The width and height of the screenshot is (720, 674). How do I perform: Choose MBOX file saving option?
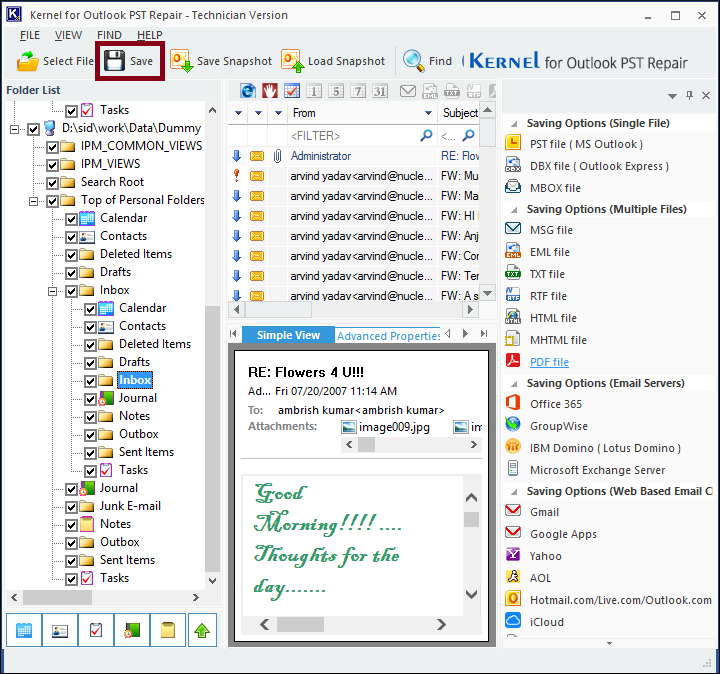pyautogui.click(x=555, y=188)
